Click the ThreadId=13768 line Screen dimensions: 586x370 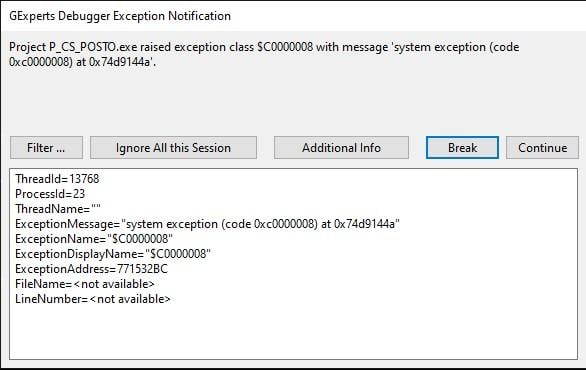57,179
